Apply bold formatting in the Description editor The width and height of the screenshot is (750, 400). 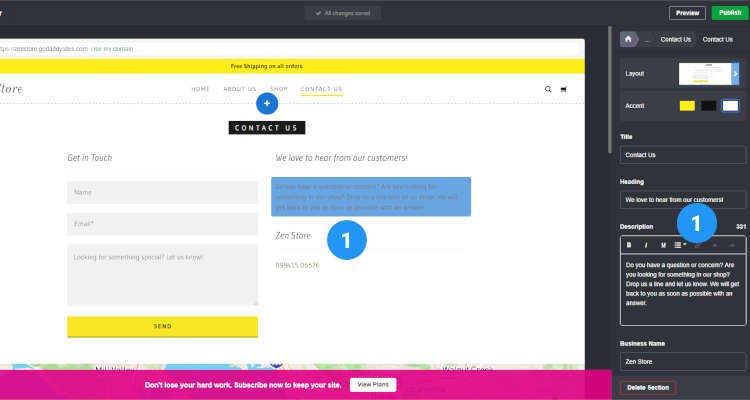point(629,245)
